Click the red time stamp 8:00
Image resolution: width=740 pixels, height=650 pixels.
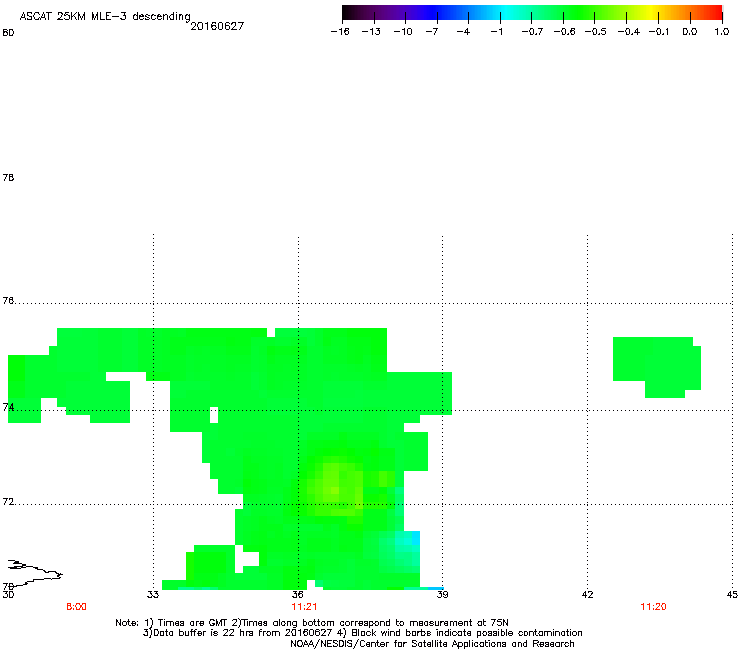(76, 607)
